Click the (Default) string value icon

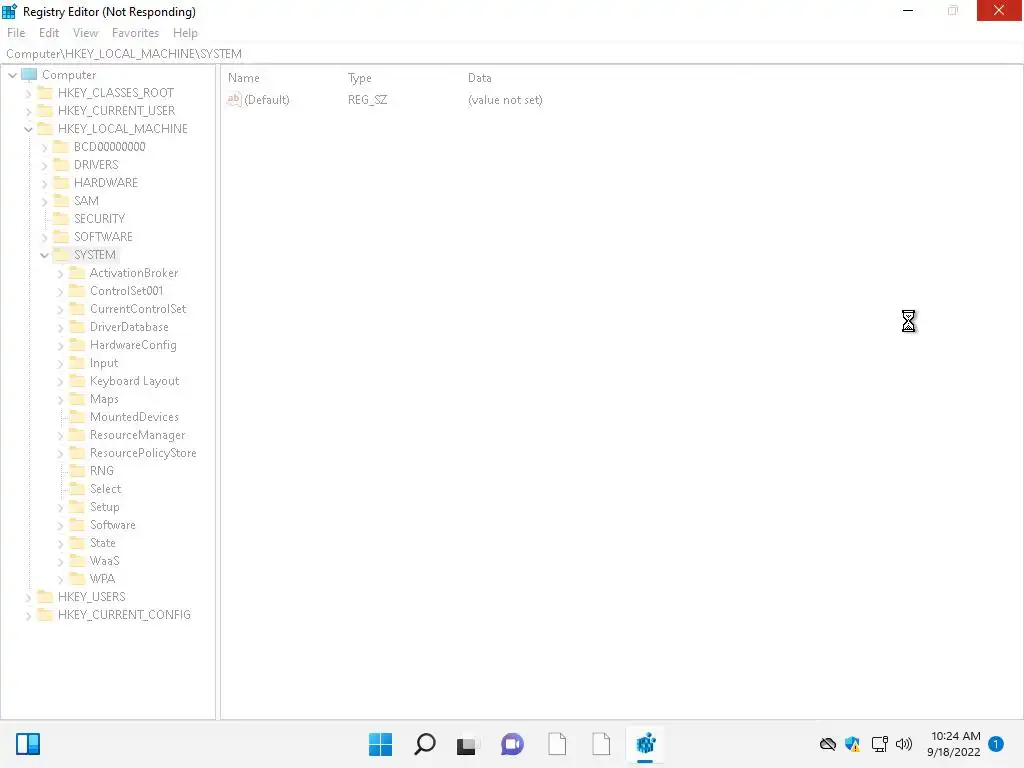pyautogui.click(x=234, y=99)
